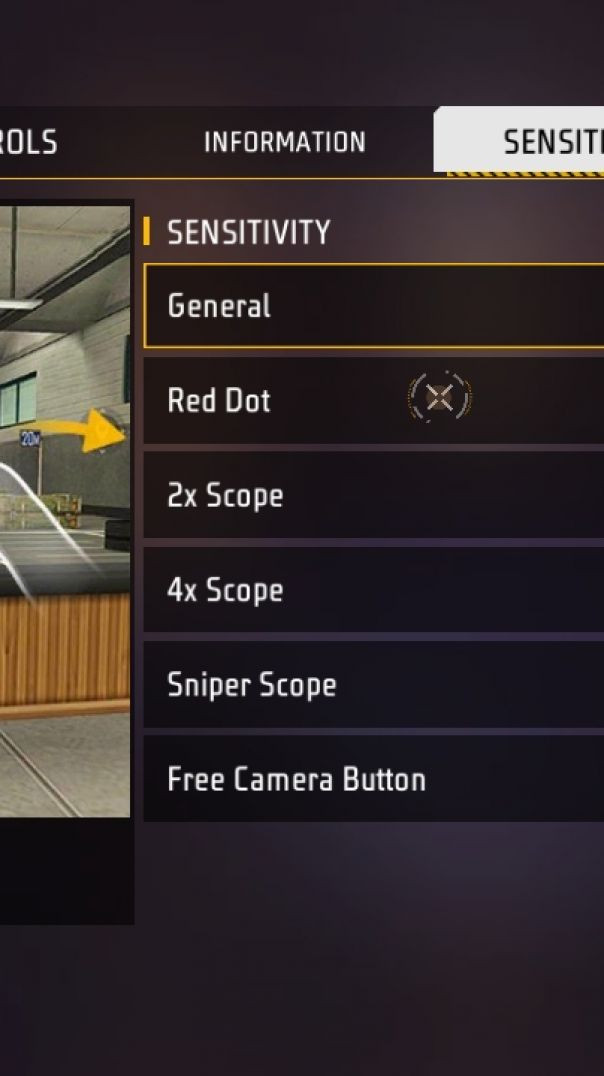604x1076 pixels.
Task: Click the SENSITIVITY section heading text
Action: pyautogui.click(x=248, y=232)
